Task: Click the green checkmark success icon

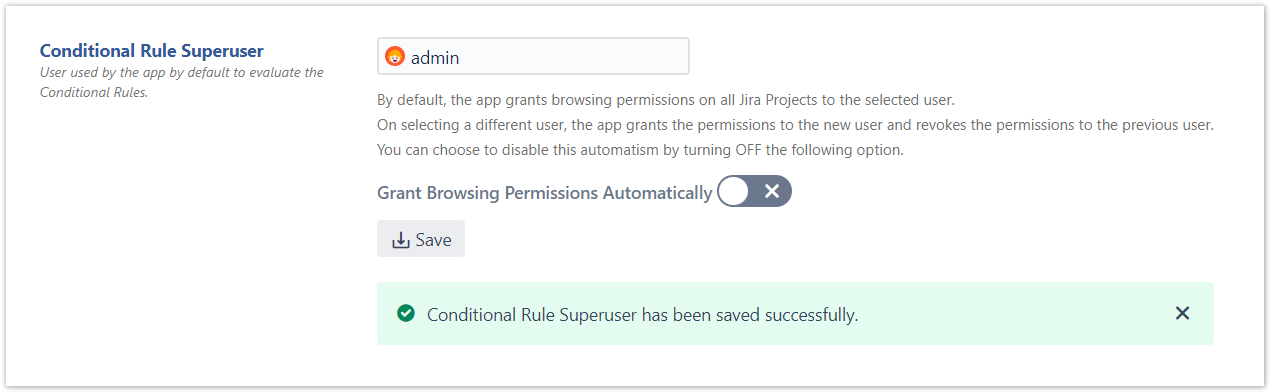Action: click(406, 314)
